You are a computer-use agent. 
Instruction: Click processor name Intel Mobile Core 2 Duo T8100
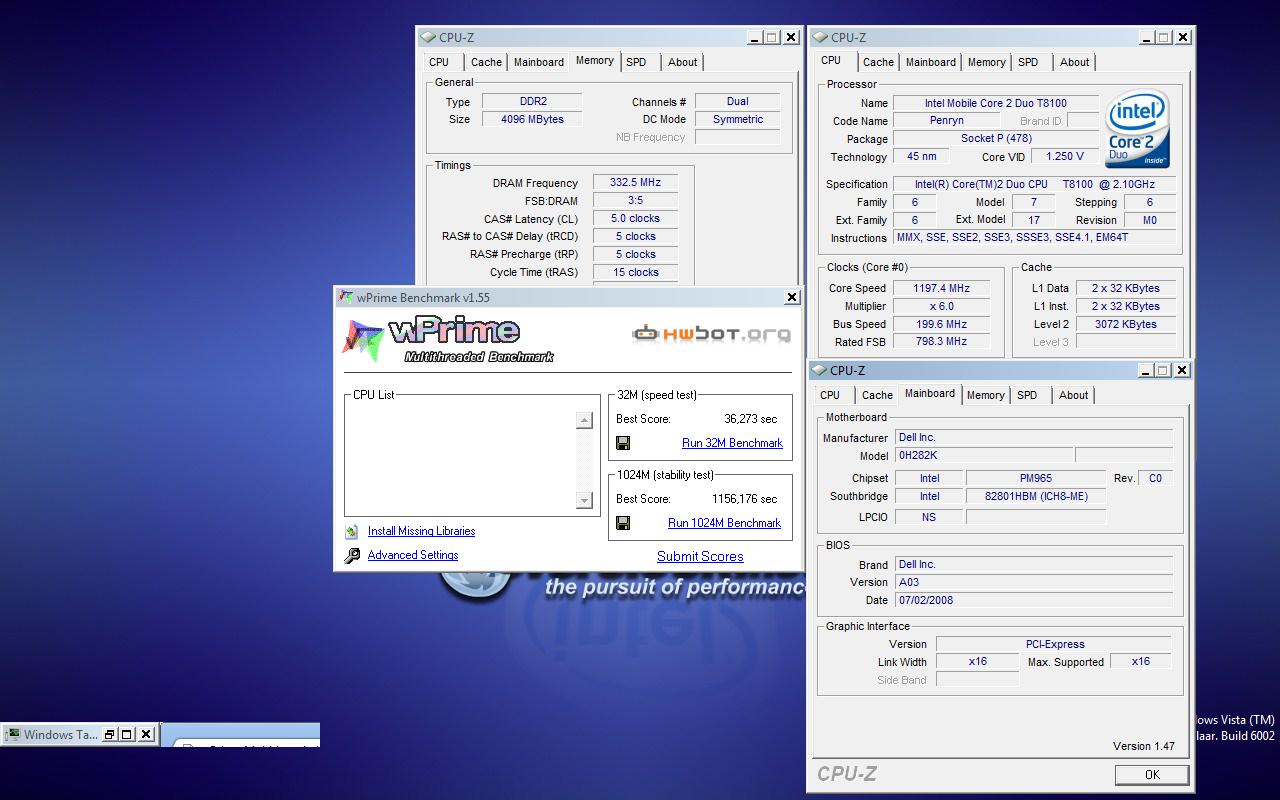[x=995, y=103]
